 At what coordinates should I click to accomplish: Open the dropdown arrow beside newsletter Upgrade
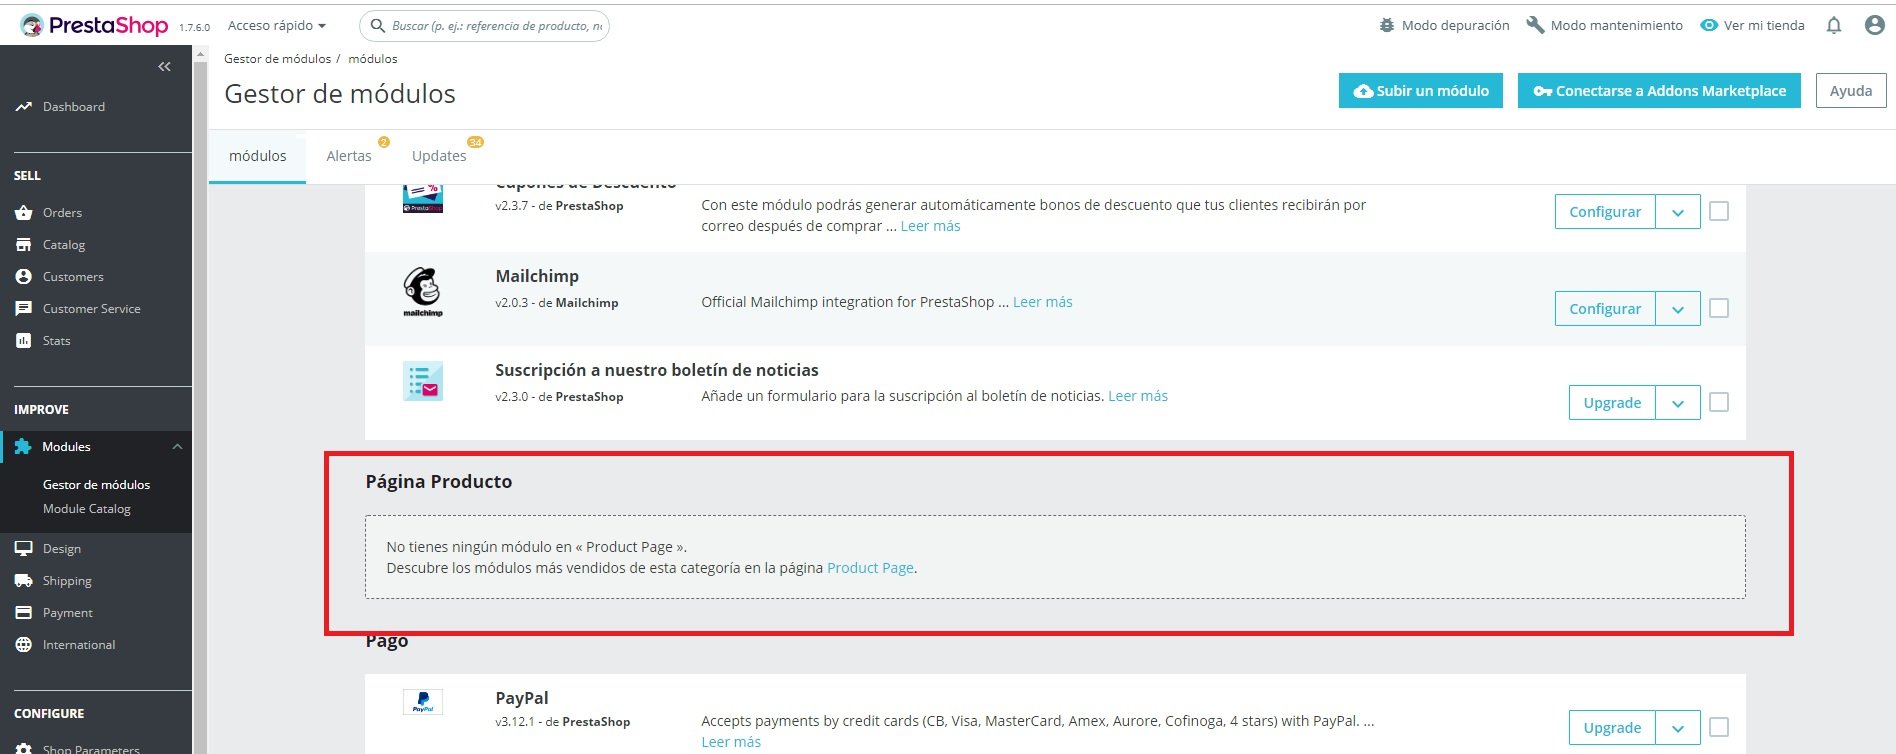point(1678,403)
